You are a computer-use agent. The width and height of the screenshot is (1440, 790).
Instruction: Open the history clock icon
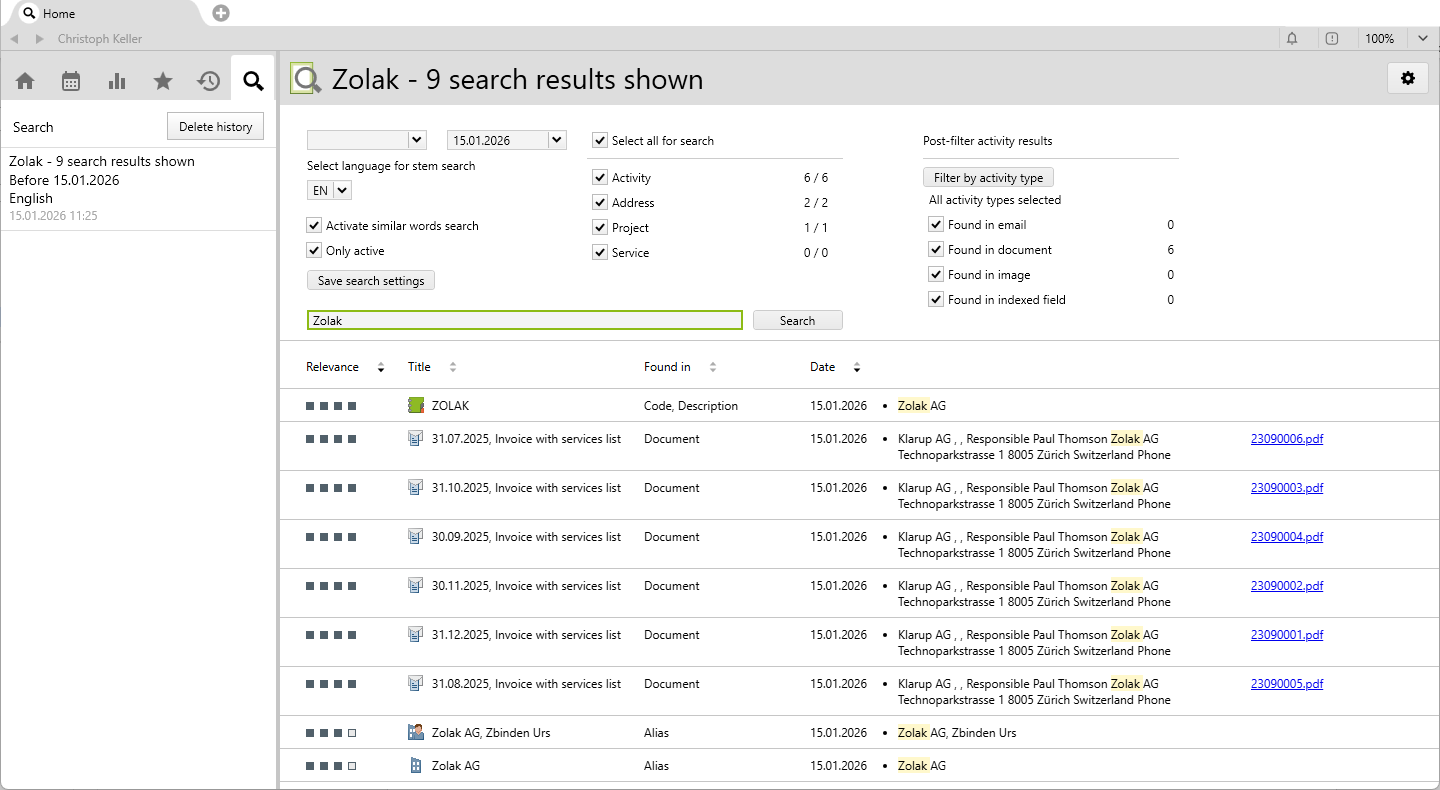[x=208, y=81]
